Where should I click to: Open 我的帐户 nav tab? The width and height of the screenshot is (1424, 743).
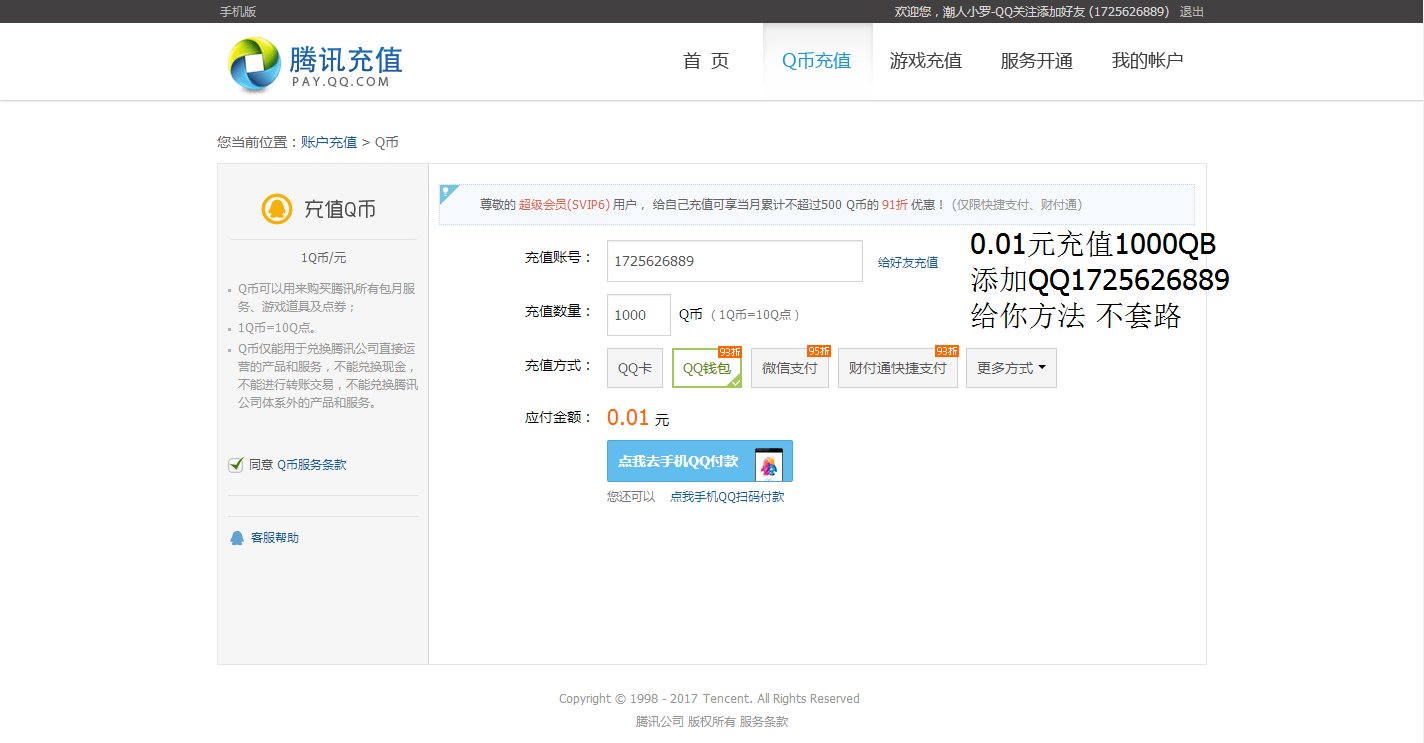click(x=1148, y=61)
